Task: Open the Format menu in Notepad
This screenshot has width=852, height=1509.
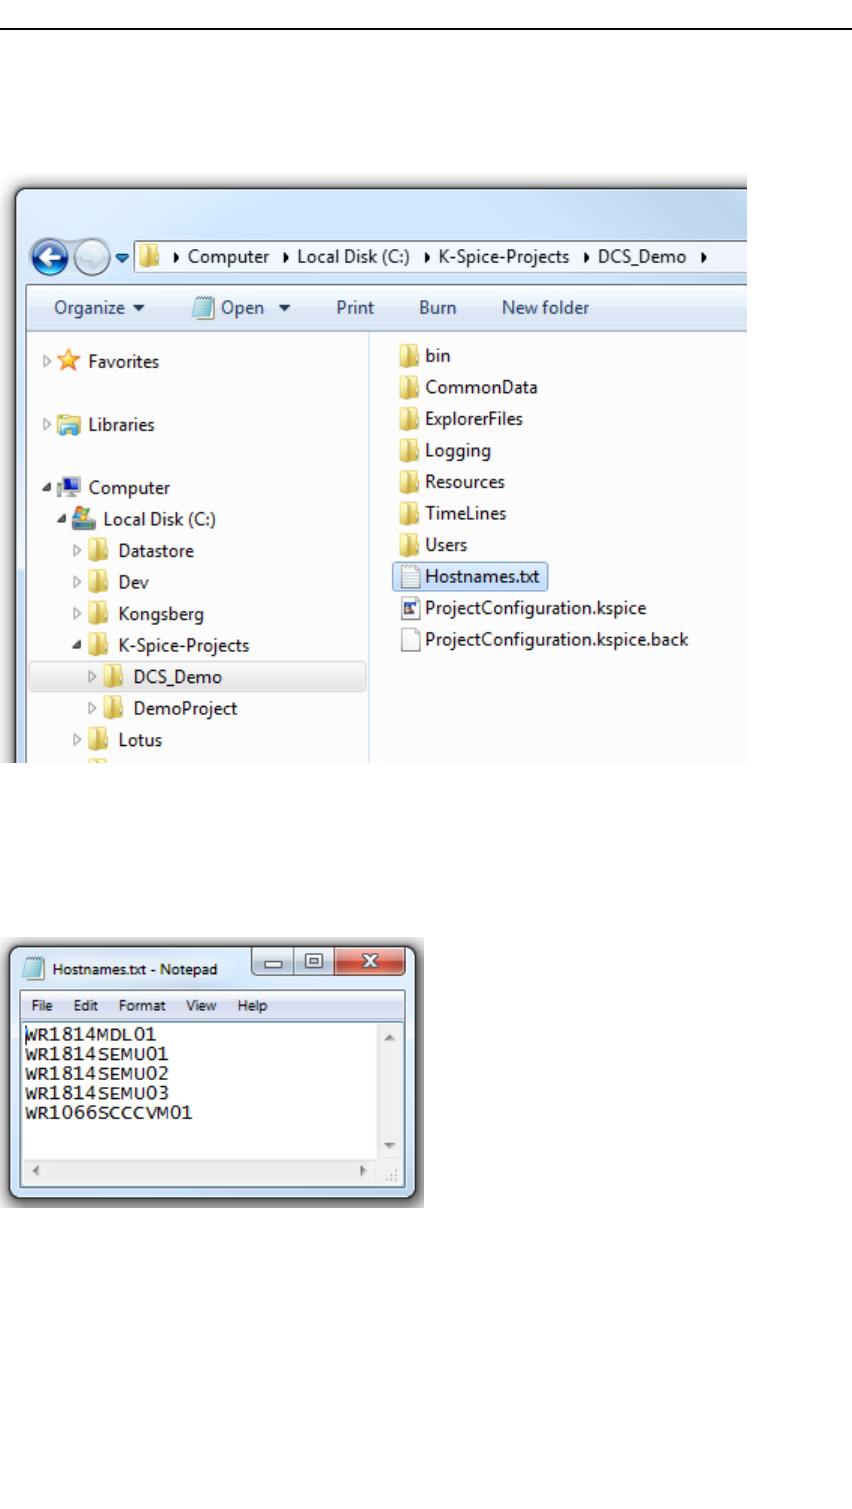Action: click(142, 1005)
